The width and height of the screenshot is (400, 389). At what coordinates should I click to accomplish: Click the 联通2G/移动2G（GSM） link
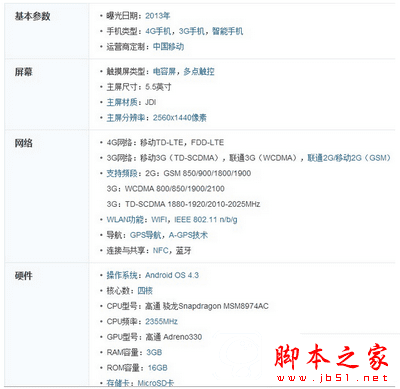349,158
